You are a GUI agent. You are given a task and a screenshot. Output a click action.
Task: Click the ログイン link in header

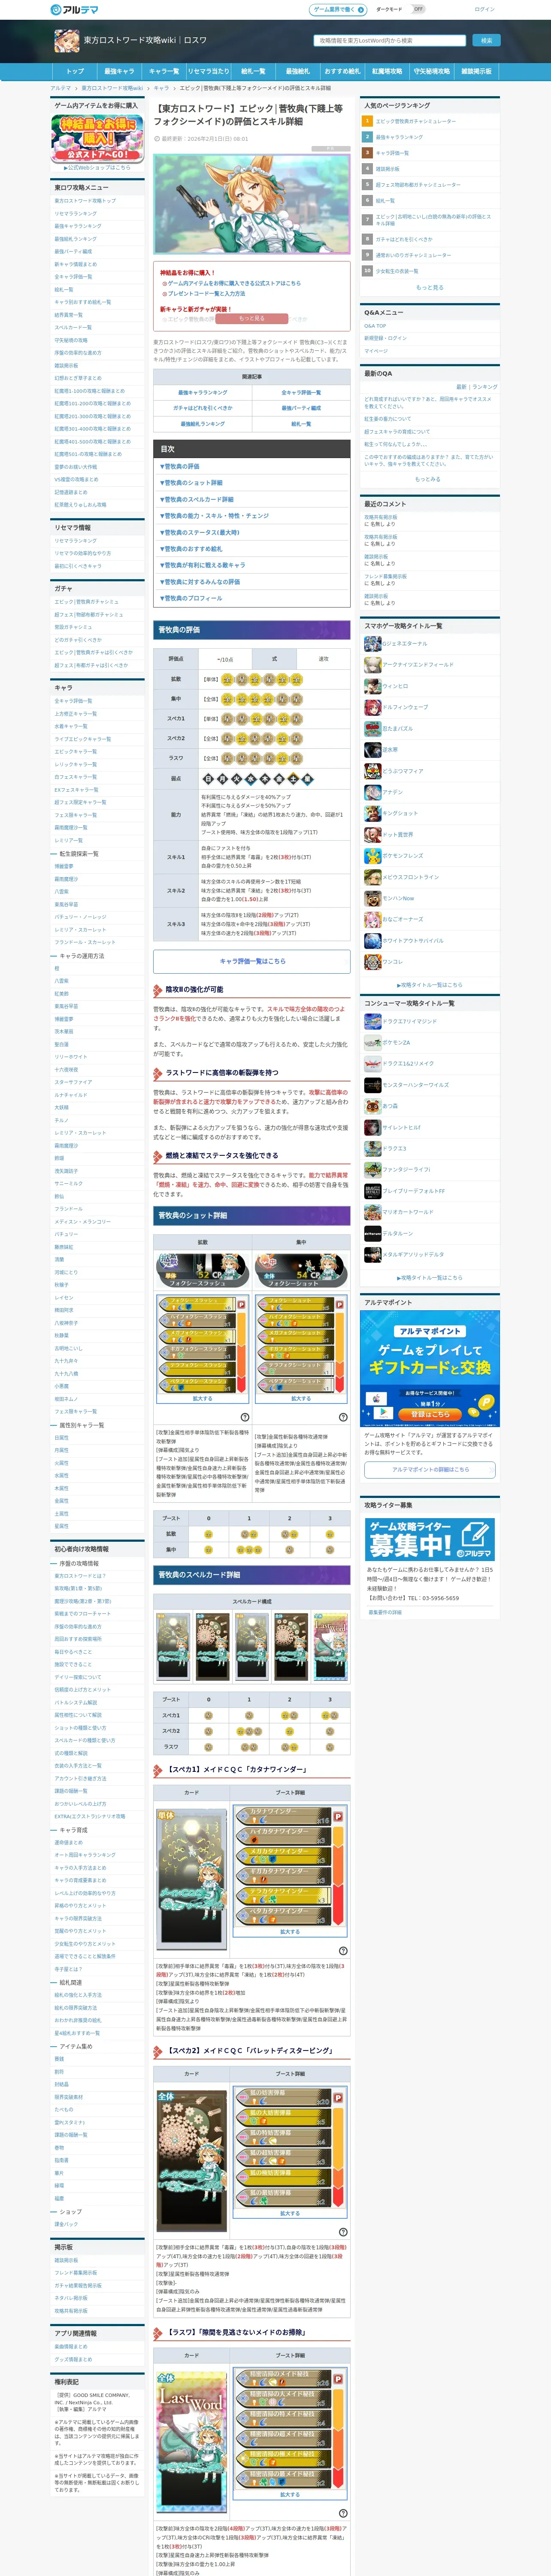coord(485,9)
